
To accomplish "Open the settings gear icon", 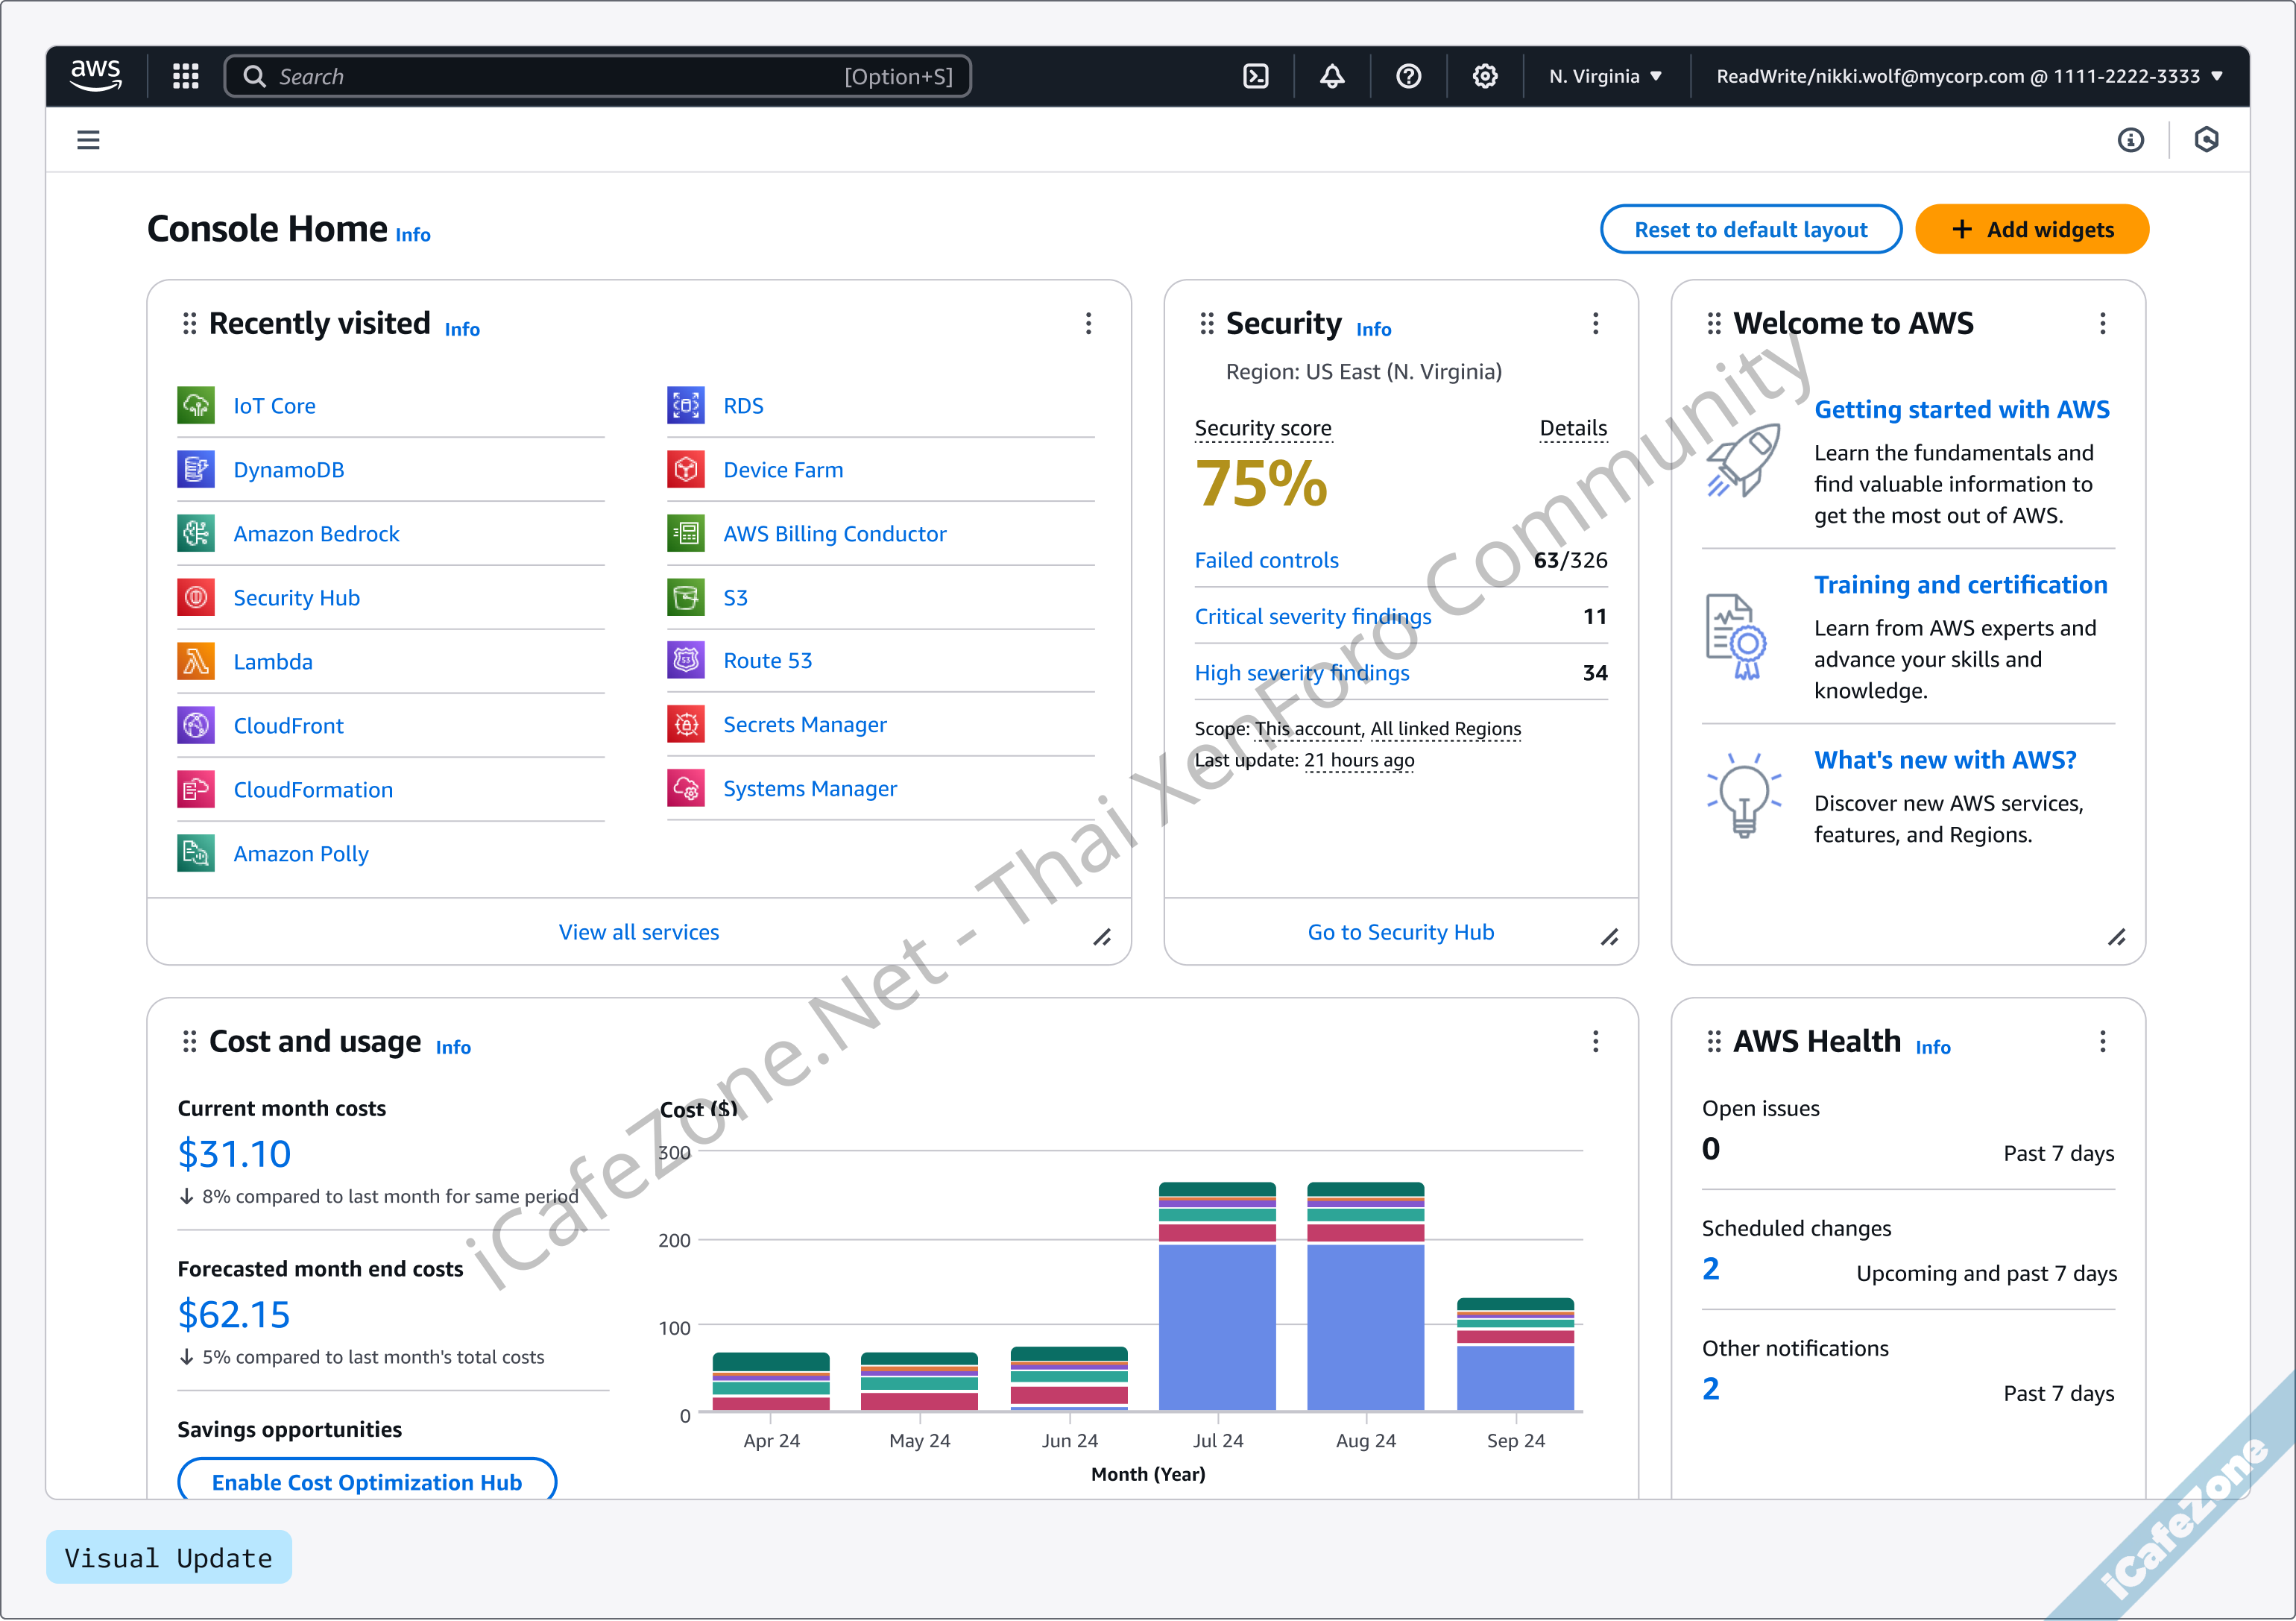I will coord(1485,76).
